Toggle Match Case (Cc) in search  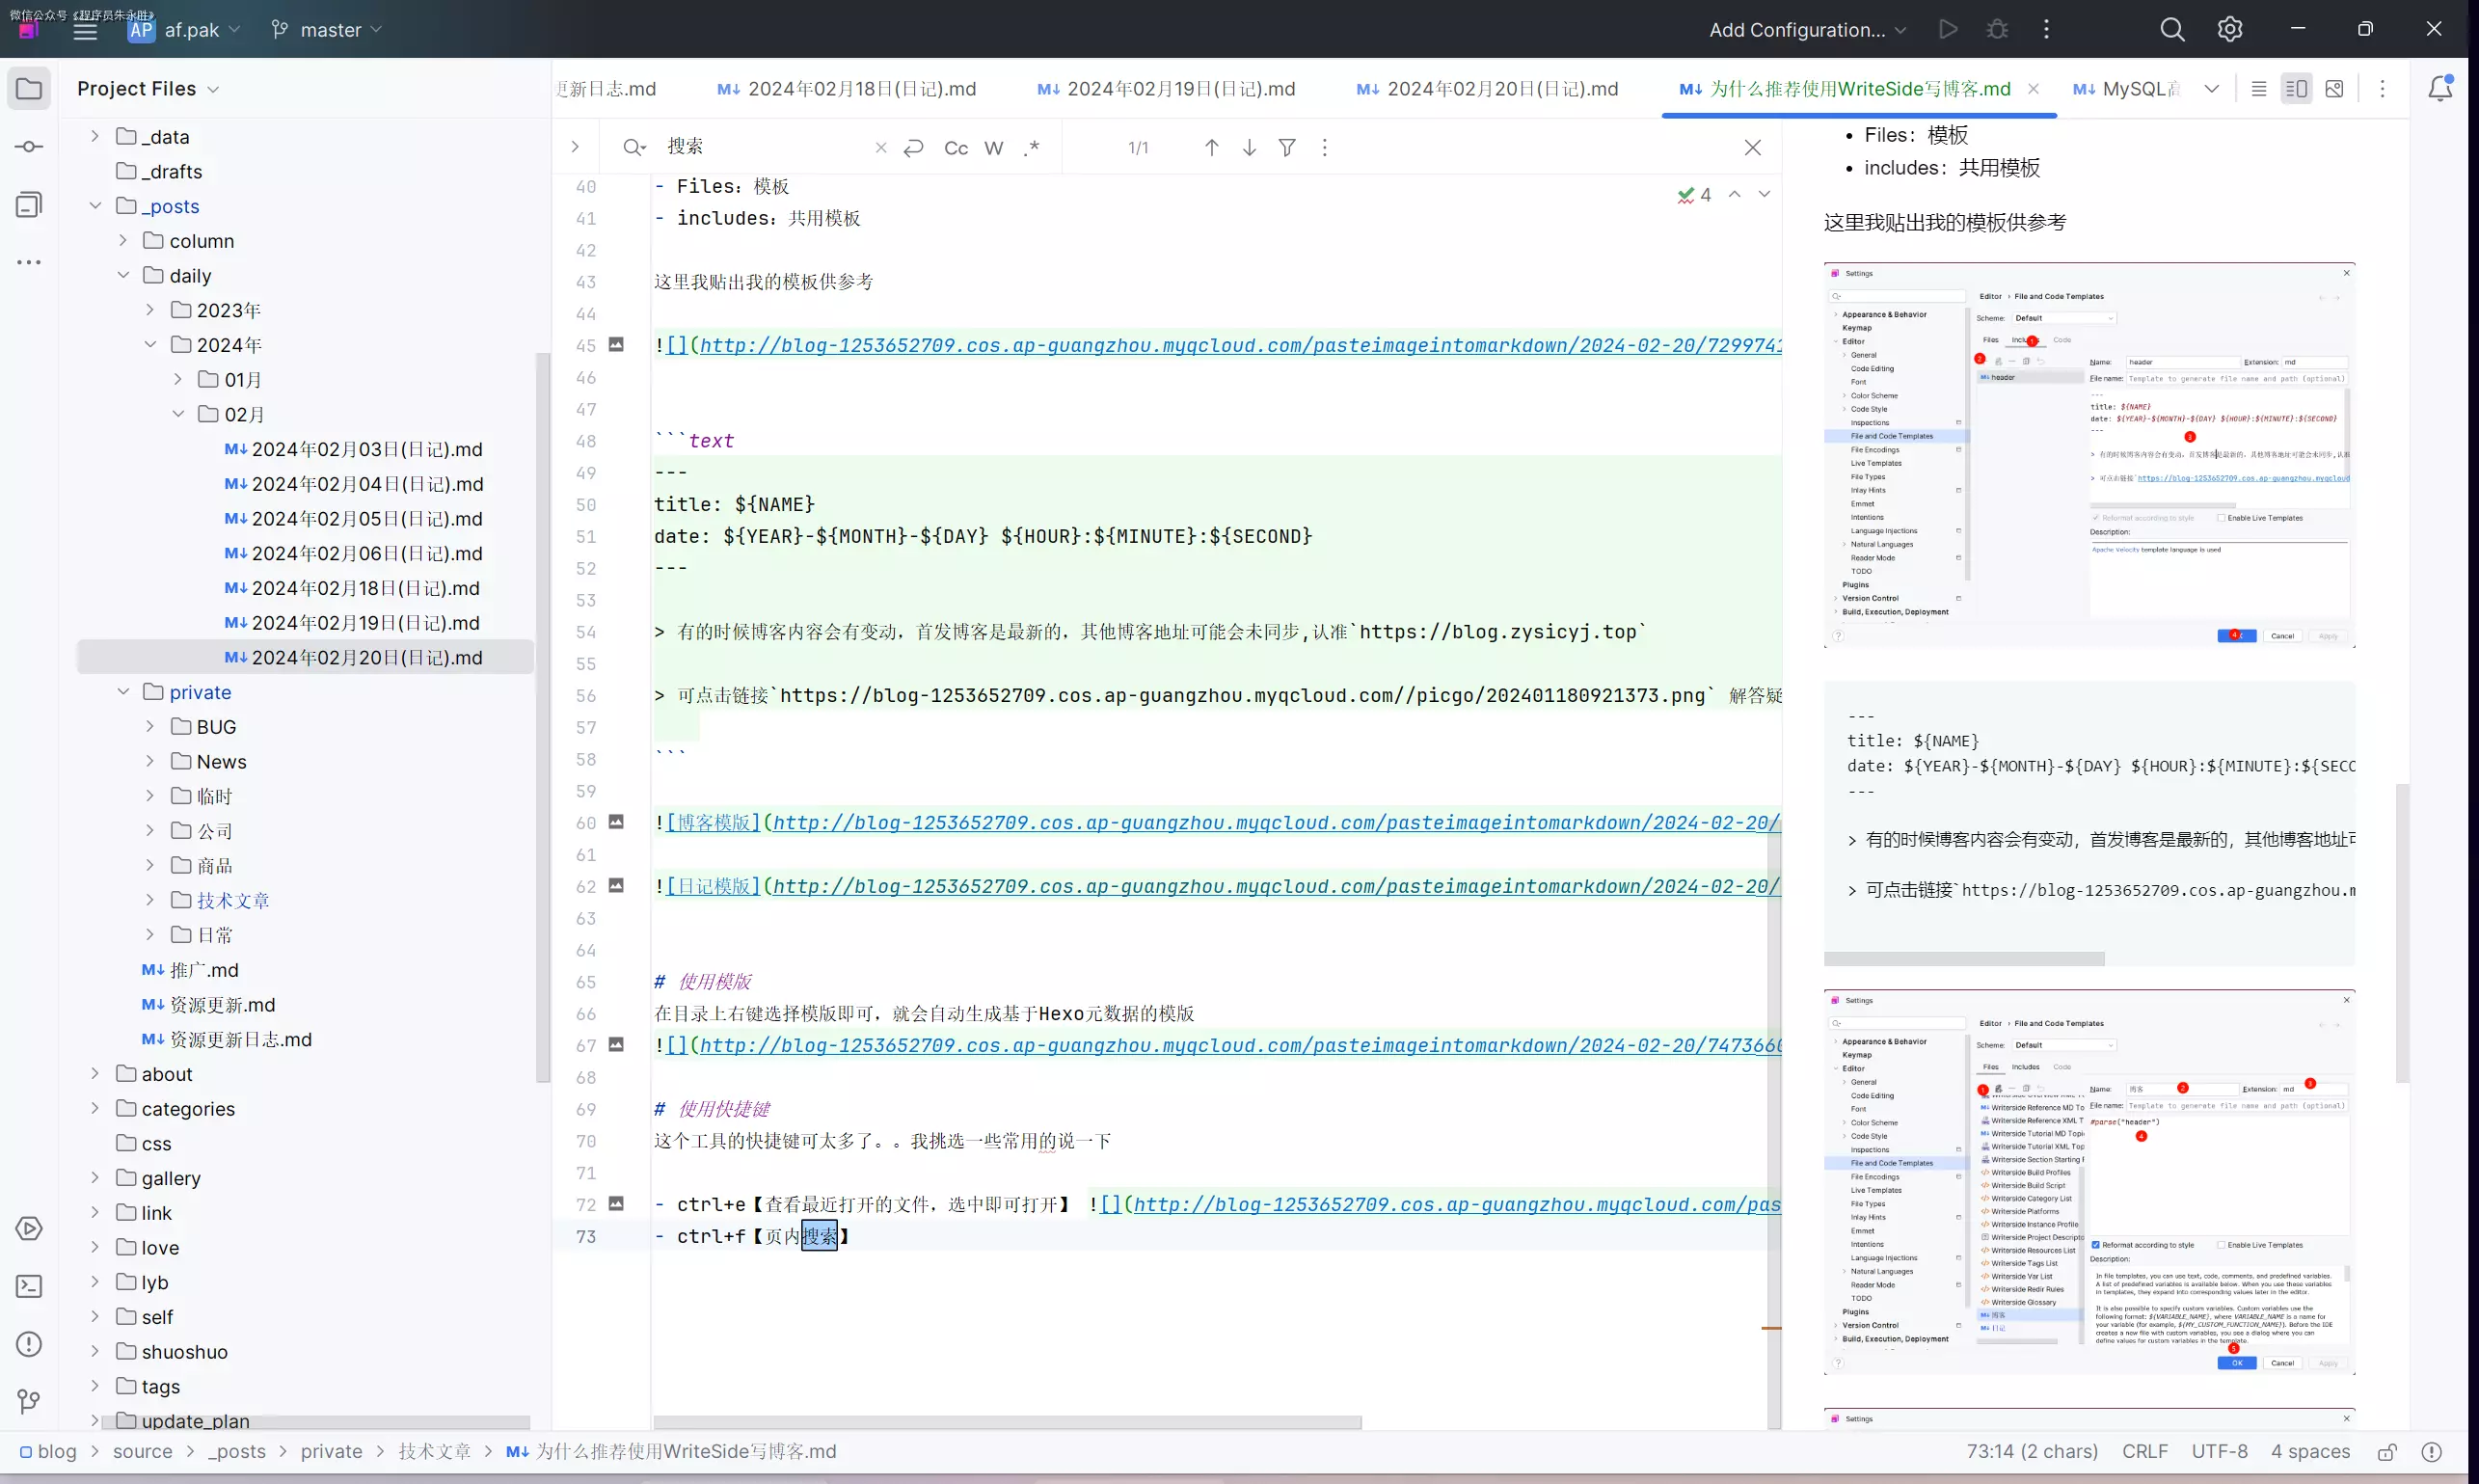point(955,148)
